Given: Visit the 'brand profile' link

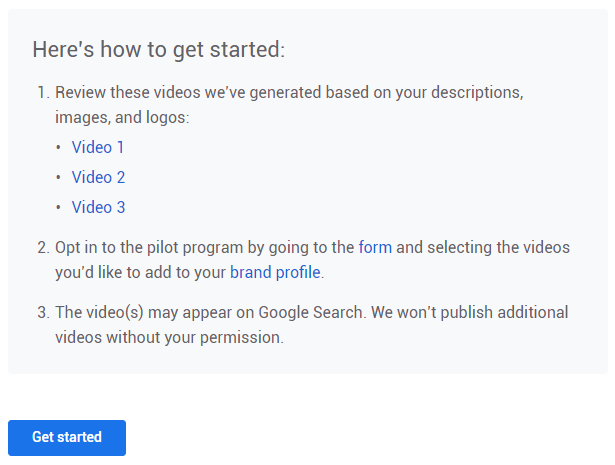Looking at the screenshot, I should [275, 272].
